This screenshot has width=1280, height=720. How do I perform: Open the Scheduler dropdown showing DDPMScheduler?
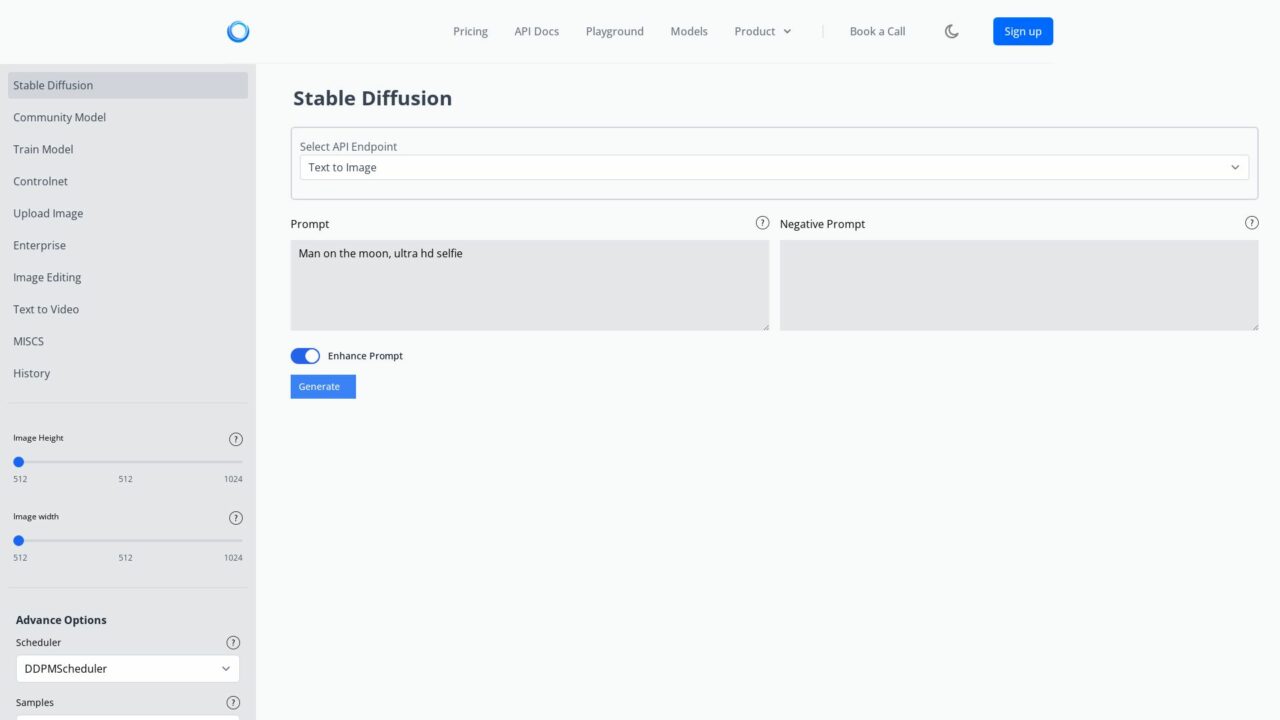tap(127, 668)
